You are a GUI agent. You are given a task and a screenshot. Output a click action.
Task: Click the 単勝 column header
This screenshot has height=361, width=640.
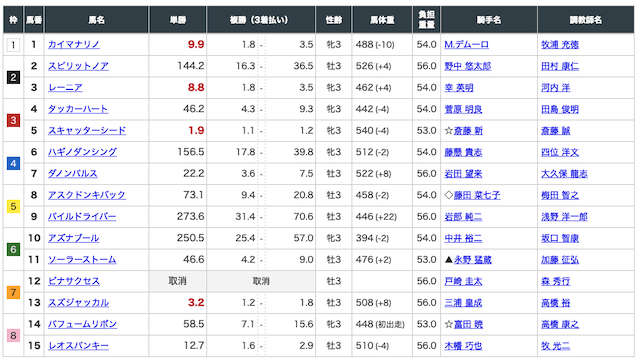pos(178,20)
